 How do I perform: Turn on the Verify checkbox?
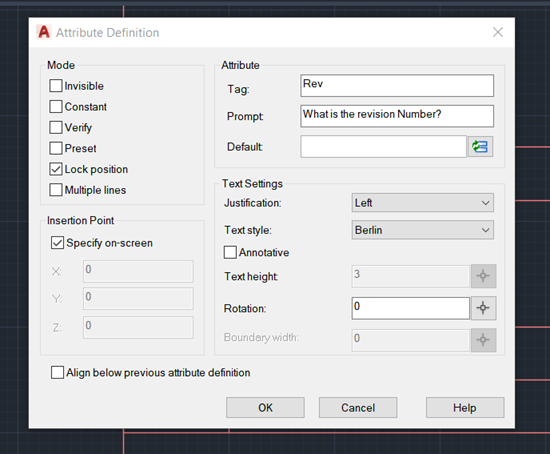[x=56, y=127]
